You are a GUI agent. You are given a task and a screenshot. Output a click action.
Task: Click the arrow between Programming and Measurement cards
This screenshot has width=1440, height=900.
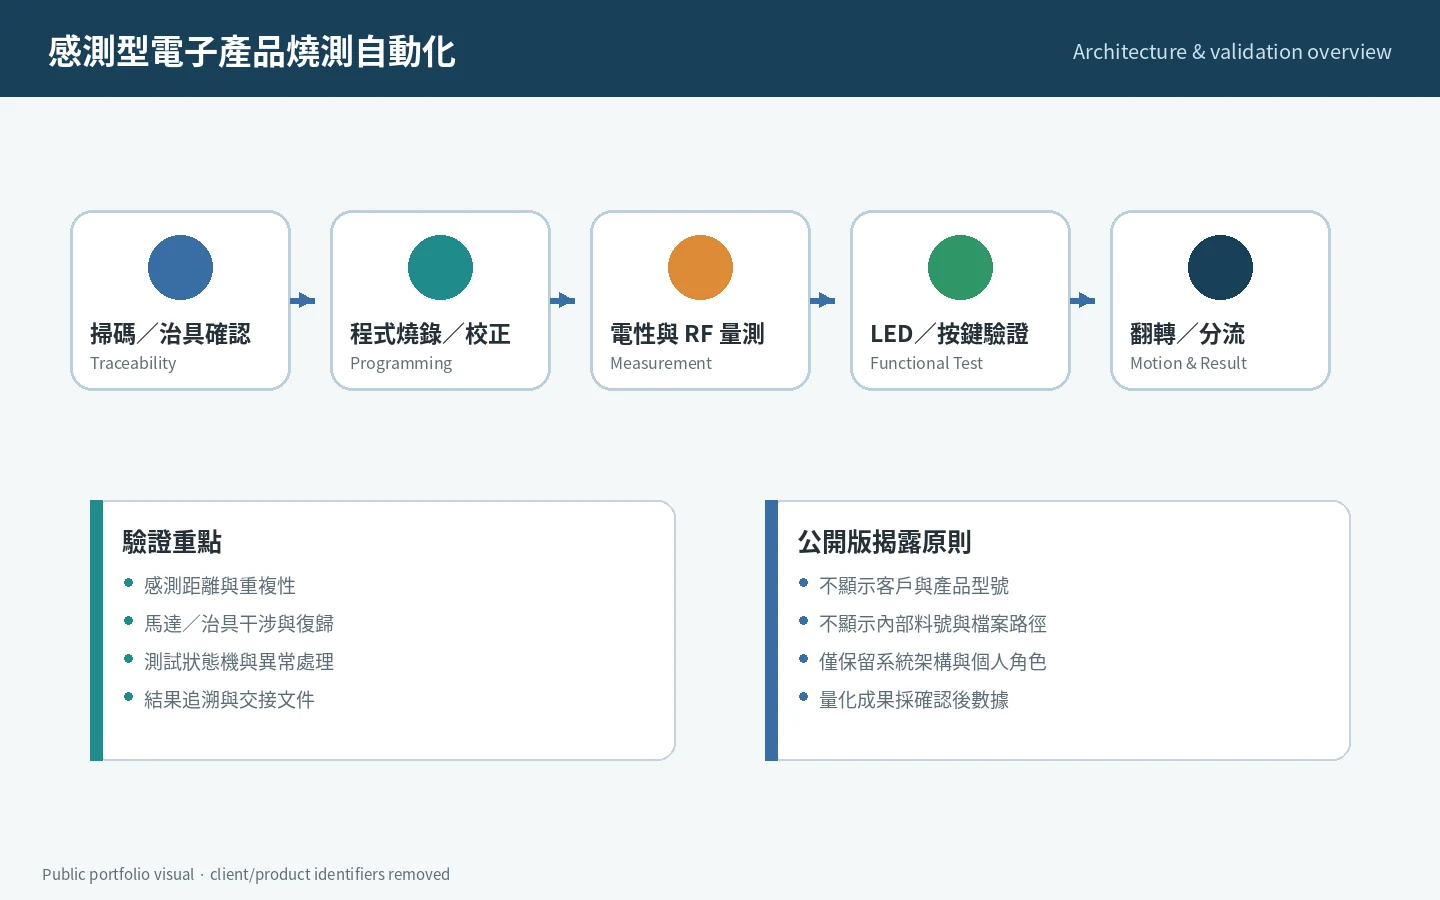pyautogui.click(x=563, y=300)
